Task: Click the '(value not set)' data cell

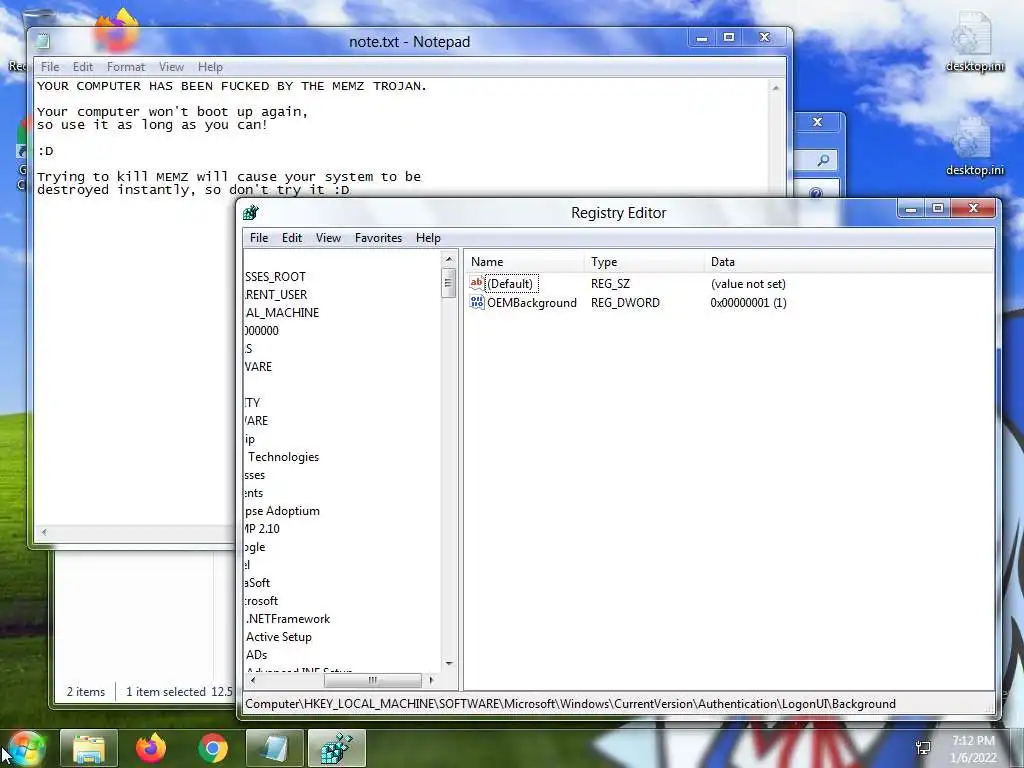Action: click(748, 283)
